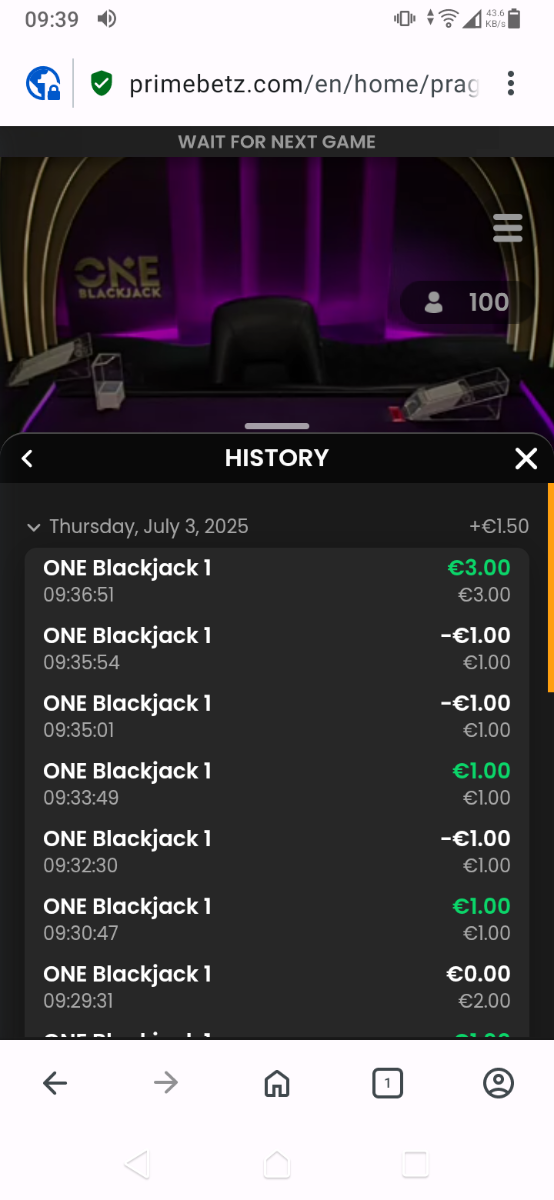Open the tab switcher showing 1 tab

387,1083
